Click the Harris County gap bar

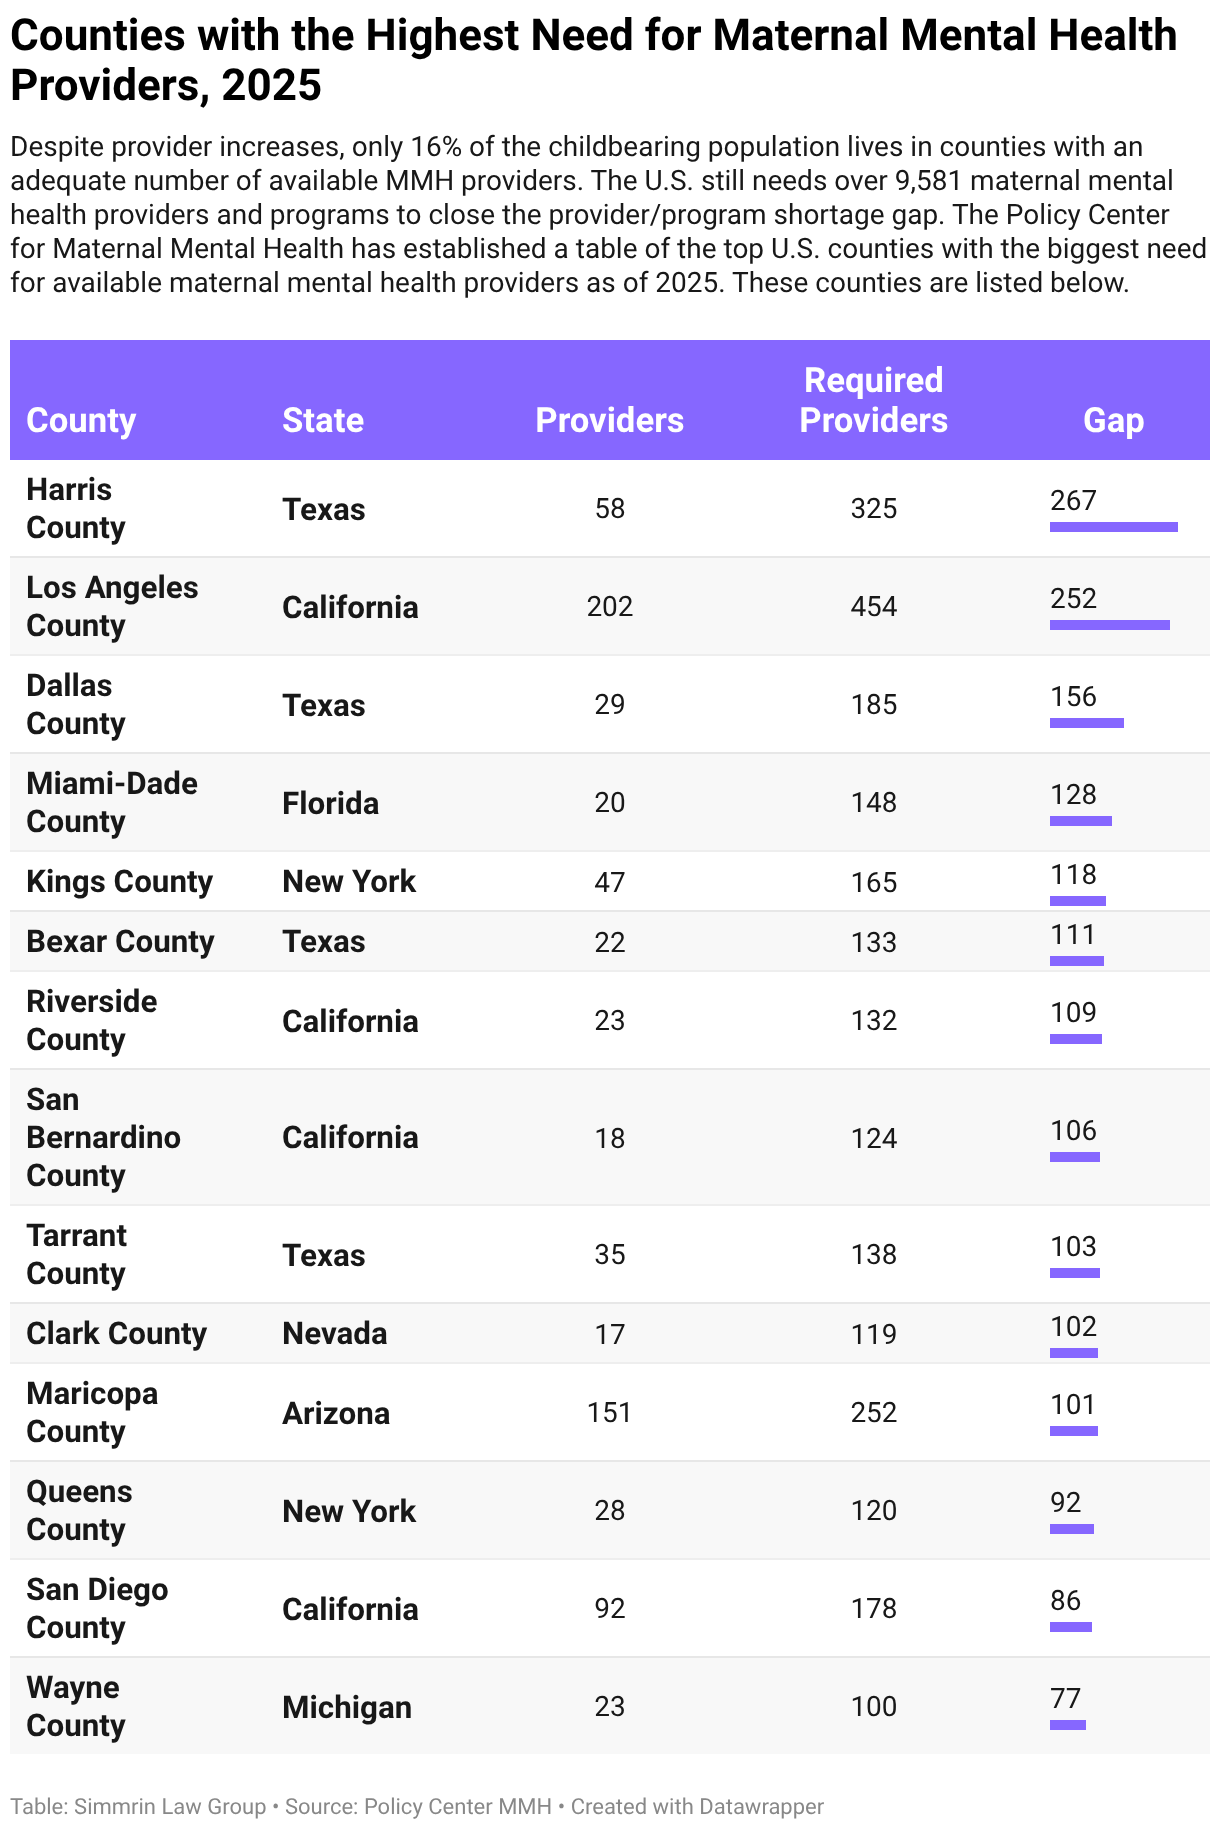point(1114,527)
